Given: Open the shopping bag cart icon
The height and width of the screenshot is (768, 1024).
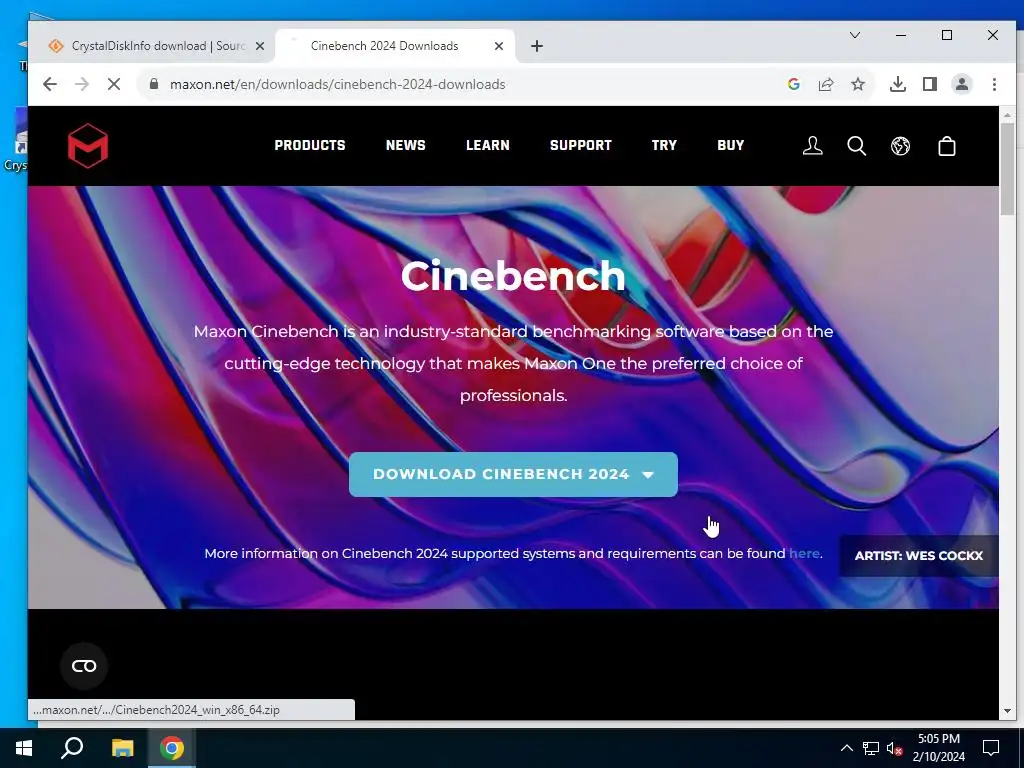Looking at the screenshot, I should (947, 146).
